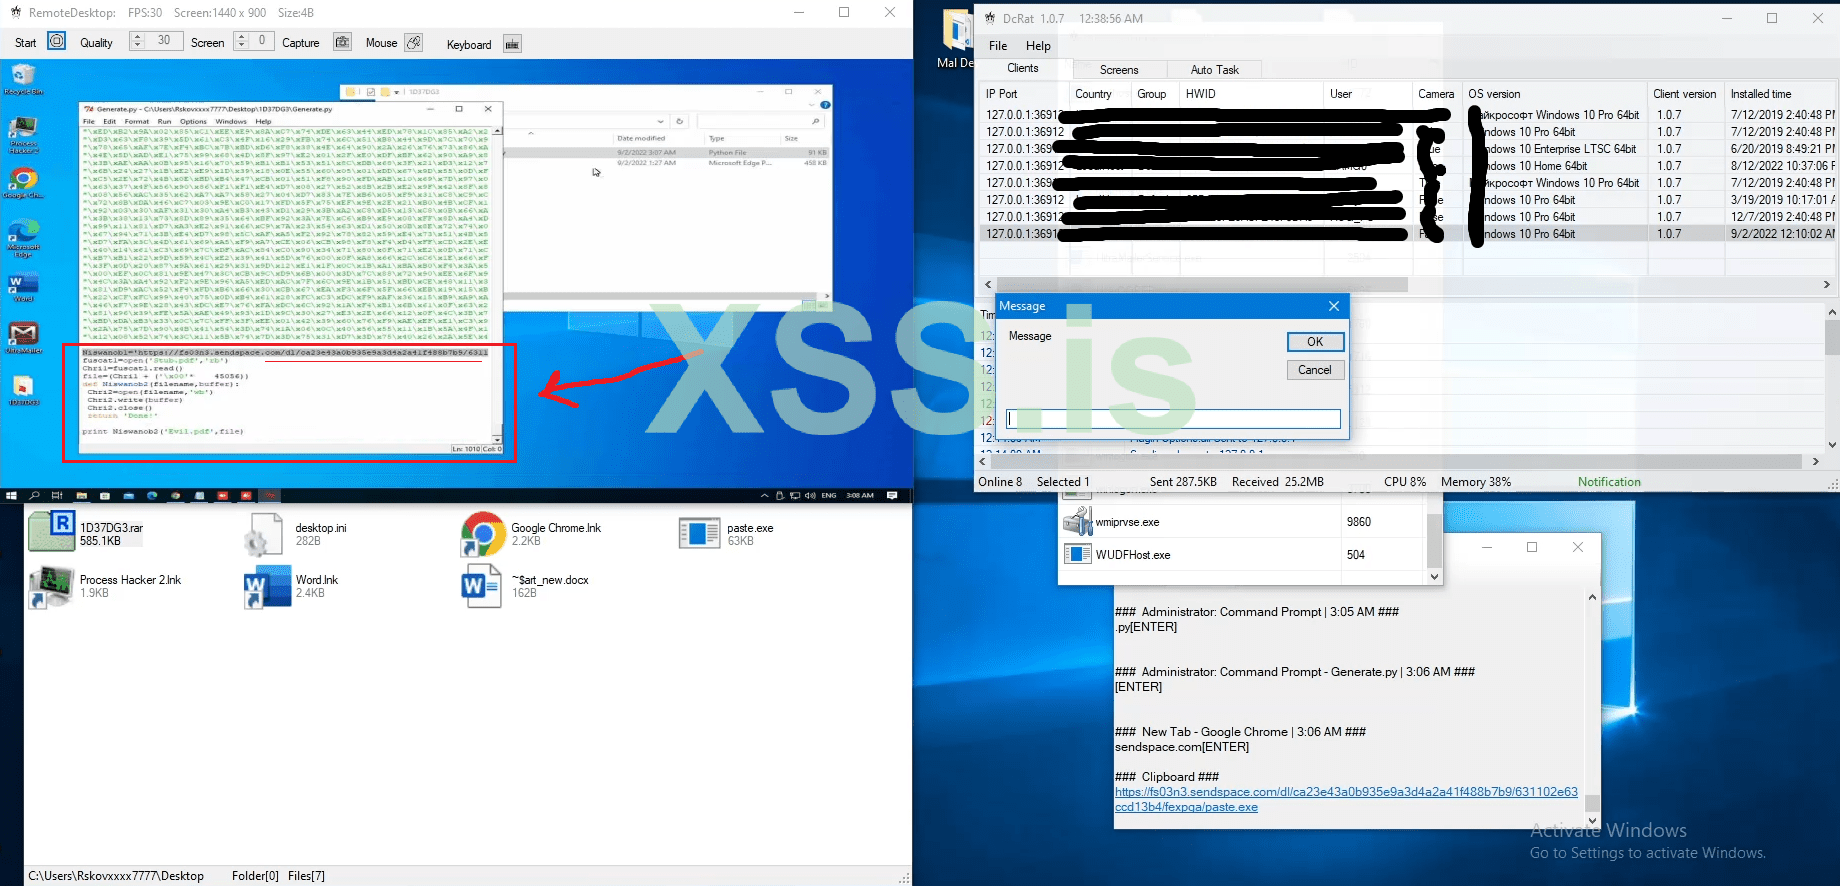Open the File menu in DcRat
The width and height of the screenshot is (1840, 886).
tap(998, 45)
